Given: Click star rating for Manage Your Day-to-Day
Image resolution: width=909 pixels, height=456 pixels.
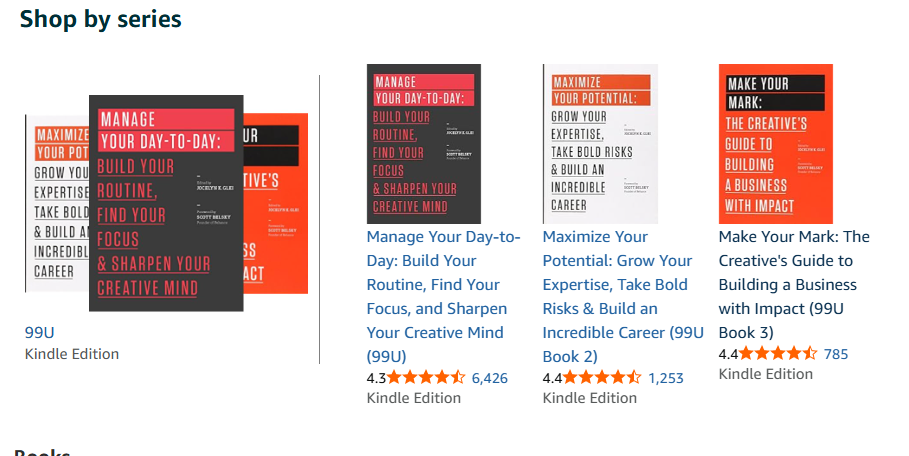Looking at the screenshot, I should point(427,377).
